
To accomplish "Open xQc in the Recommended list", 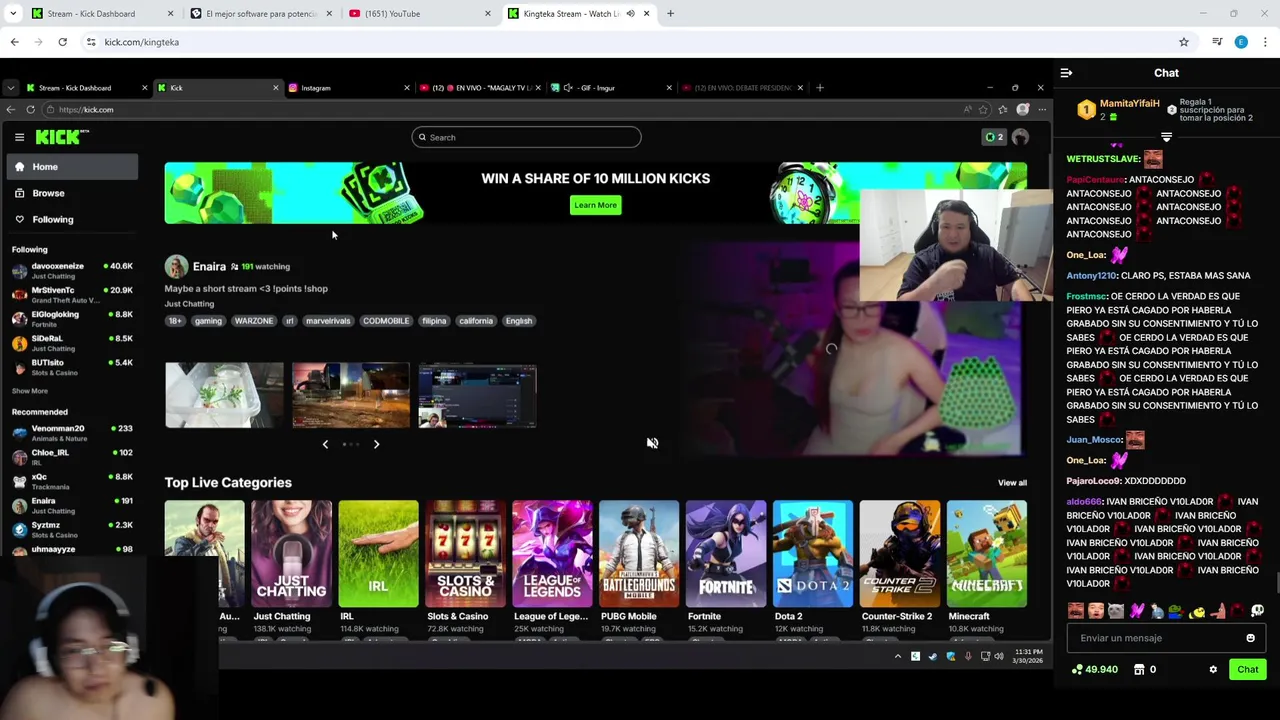I will click(x=72, y=481).
